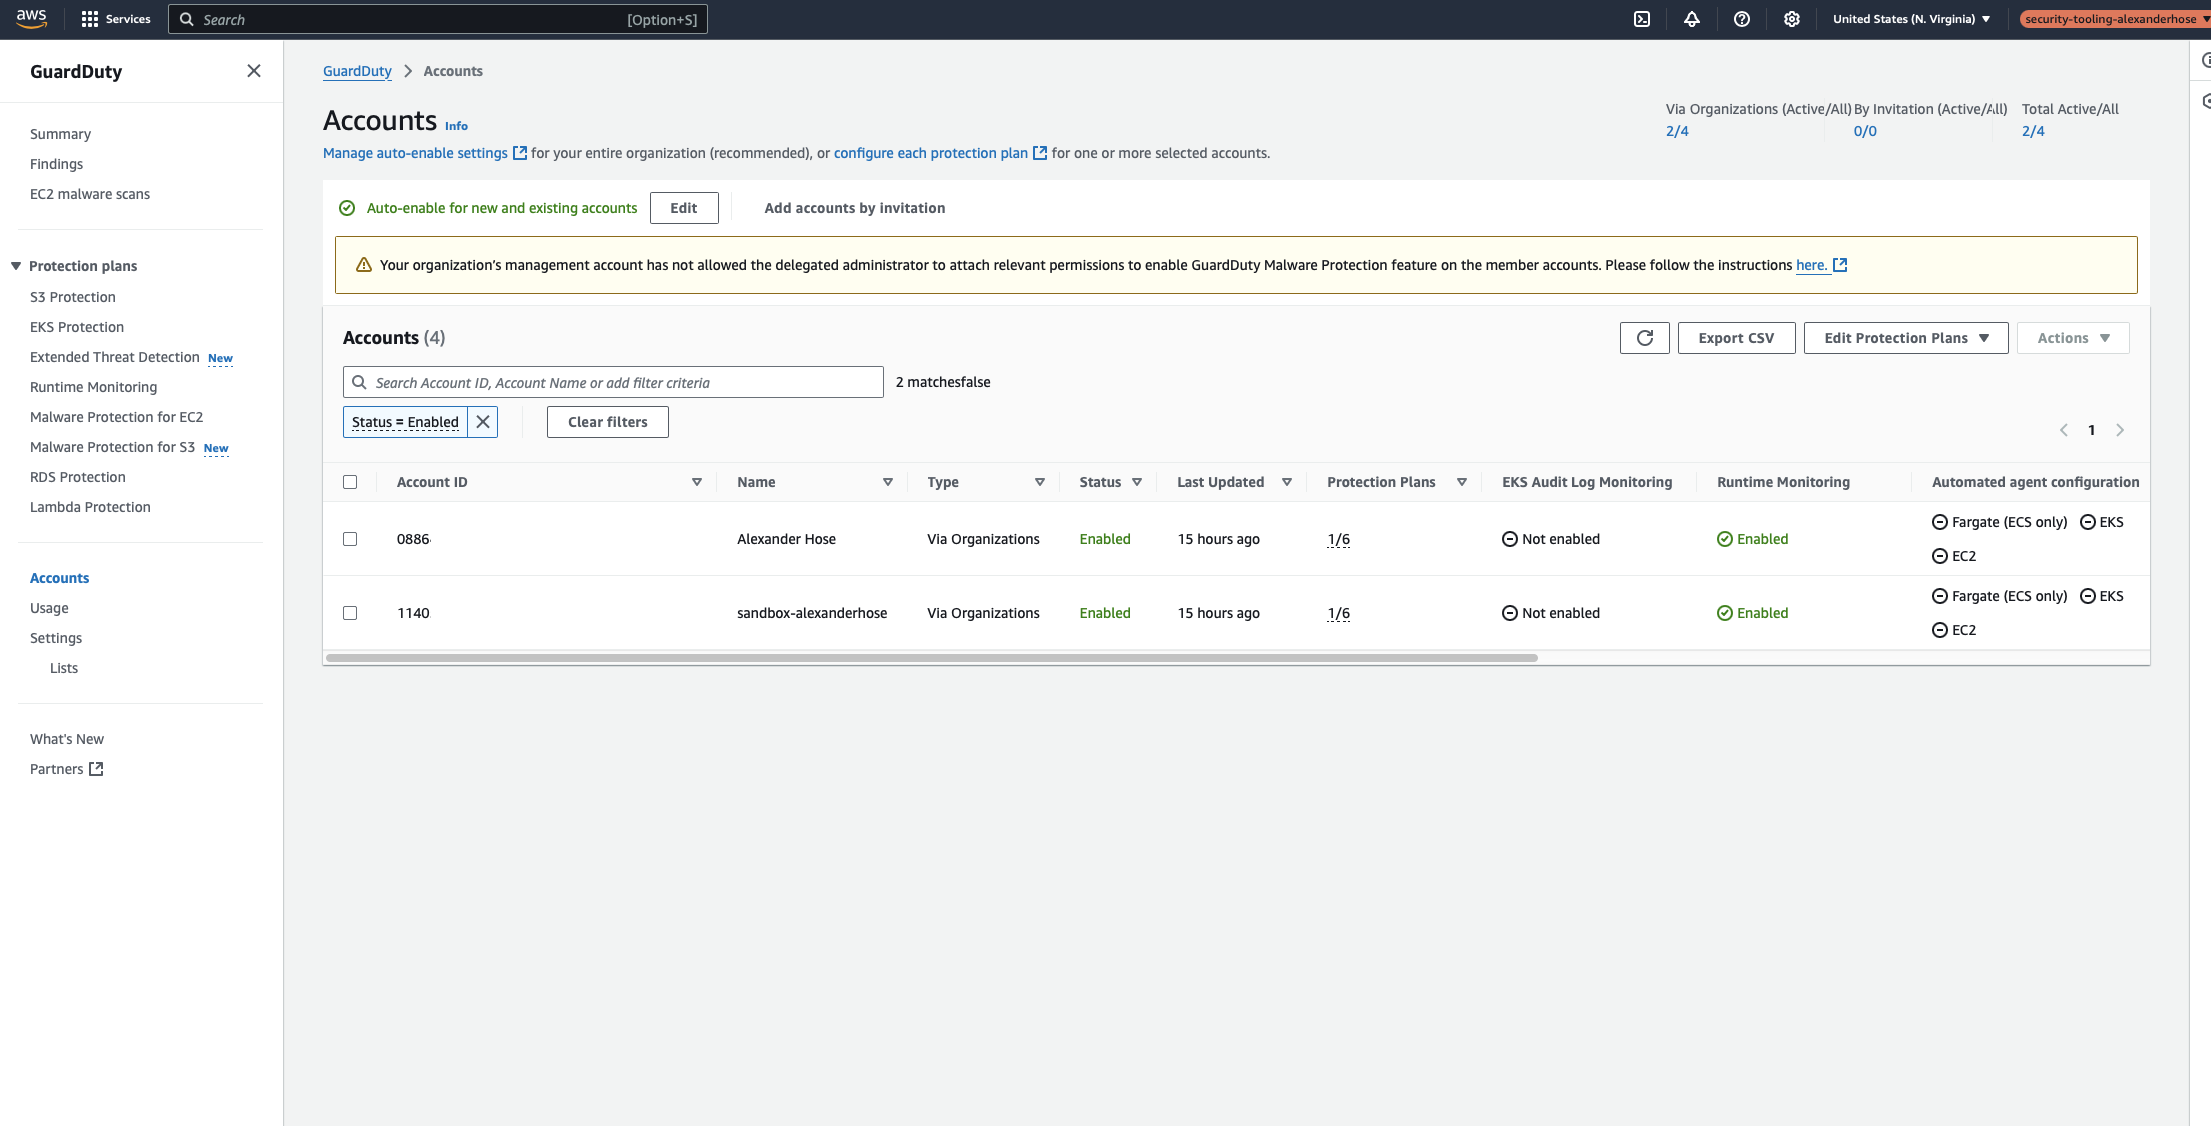2211x1126 pixels.
Task: Open the security-tooling-alexanderhose account menu
Action: point(2115,19)
